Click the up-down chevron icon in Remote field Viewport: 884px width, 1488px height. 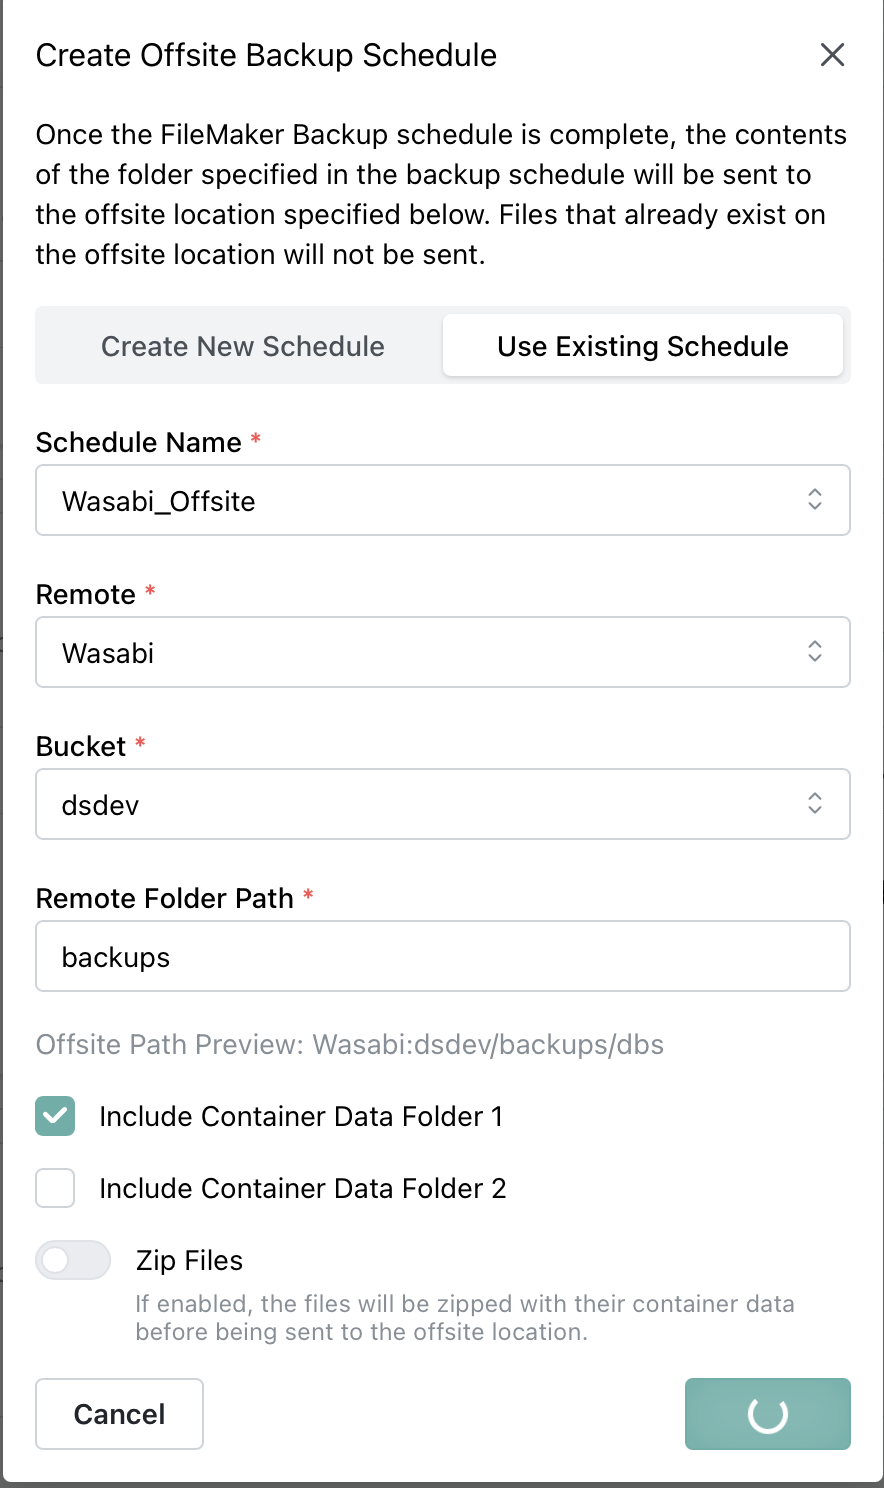click(x=815, y=652)
